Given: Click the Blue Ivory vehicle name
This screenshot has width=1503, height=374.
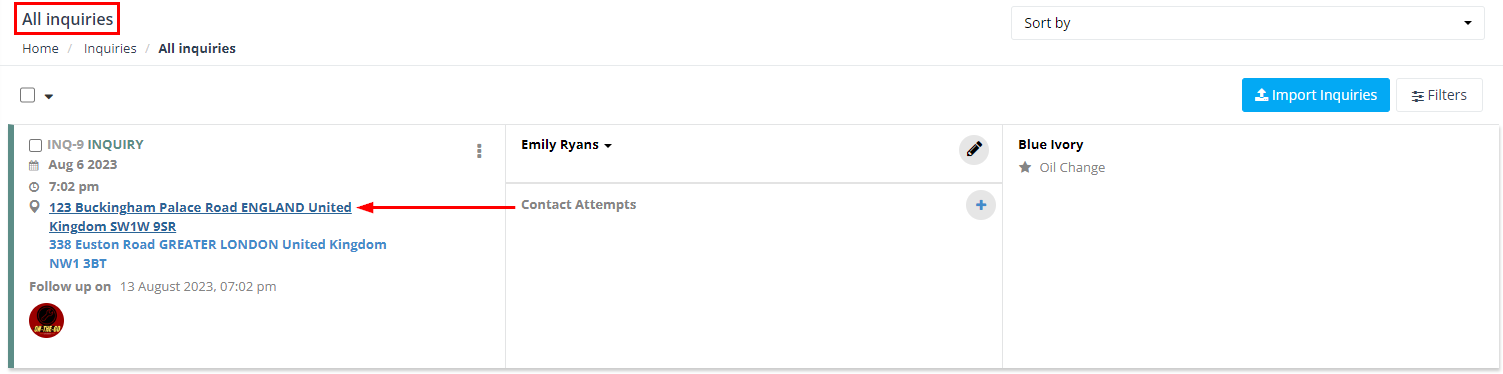Looking at the screenshot, I should 1050,145.
